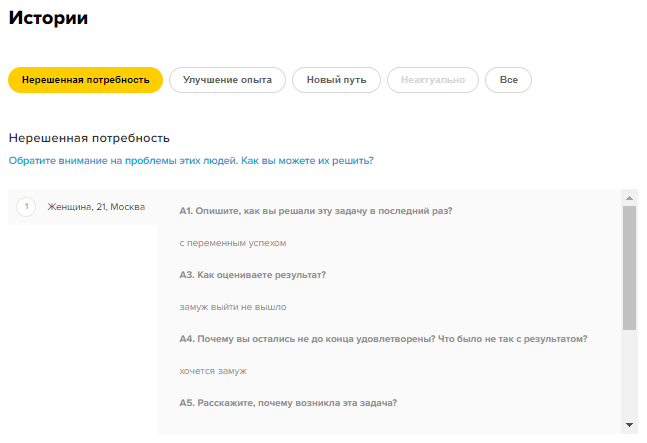Image resolution: width=647 pixels, height=443 pixels.
Task: Click the numbered circle icon 1
Action: (26, 207)
